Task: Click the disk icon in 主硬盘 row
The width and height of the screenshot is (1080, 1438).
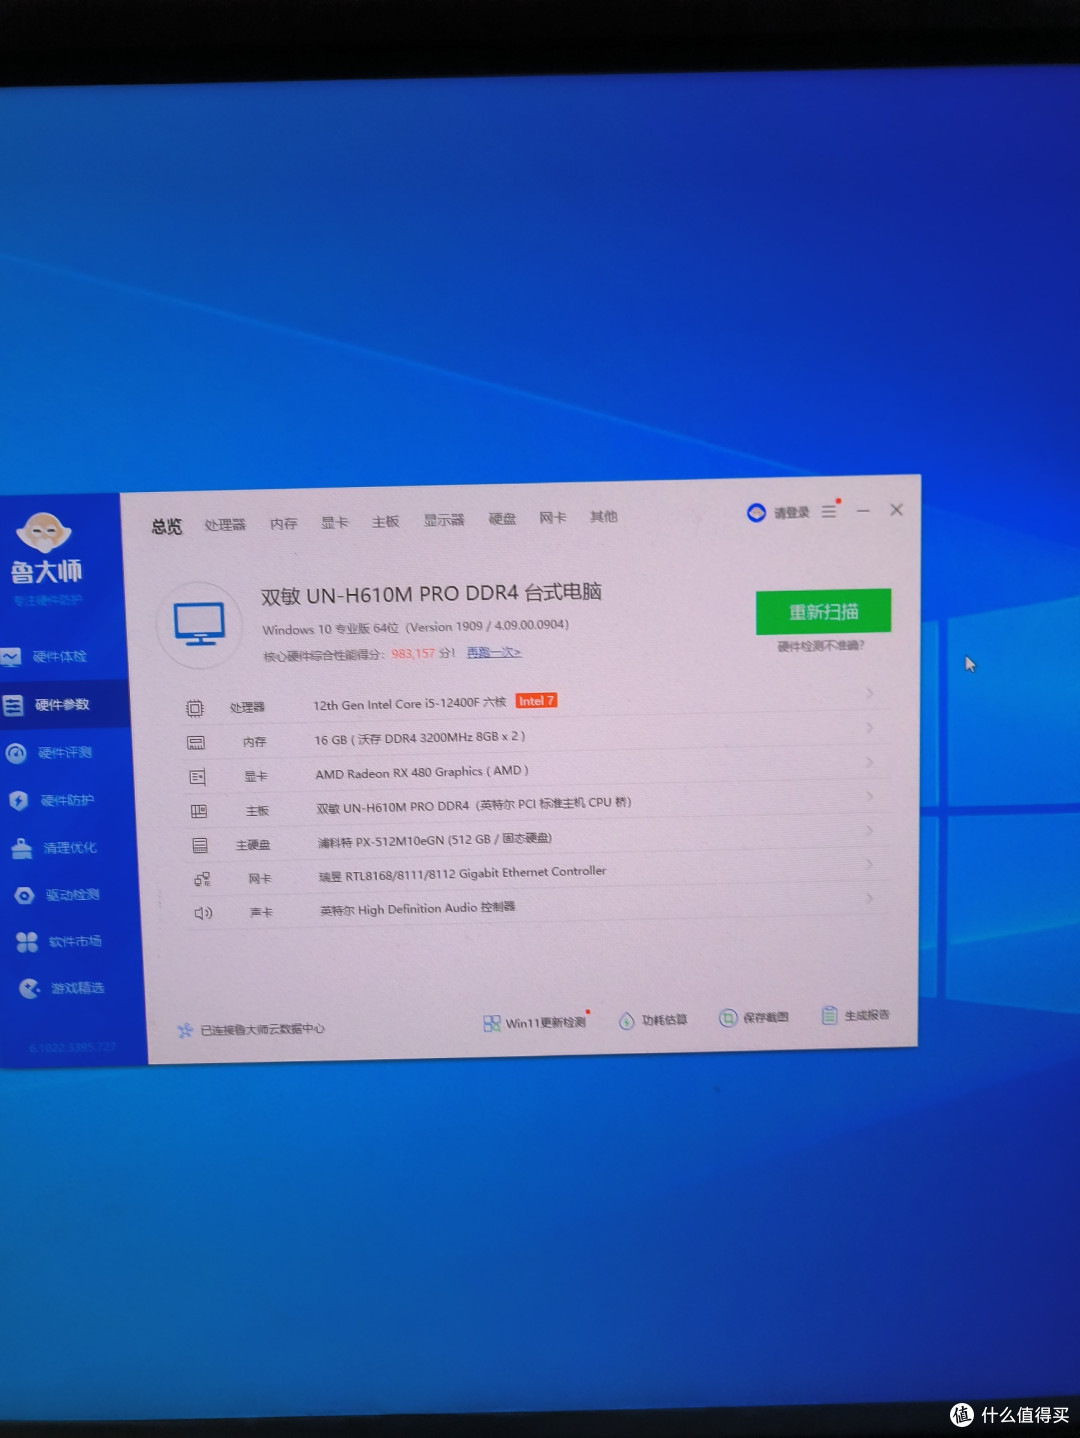Action: coord(200,846)
